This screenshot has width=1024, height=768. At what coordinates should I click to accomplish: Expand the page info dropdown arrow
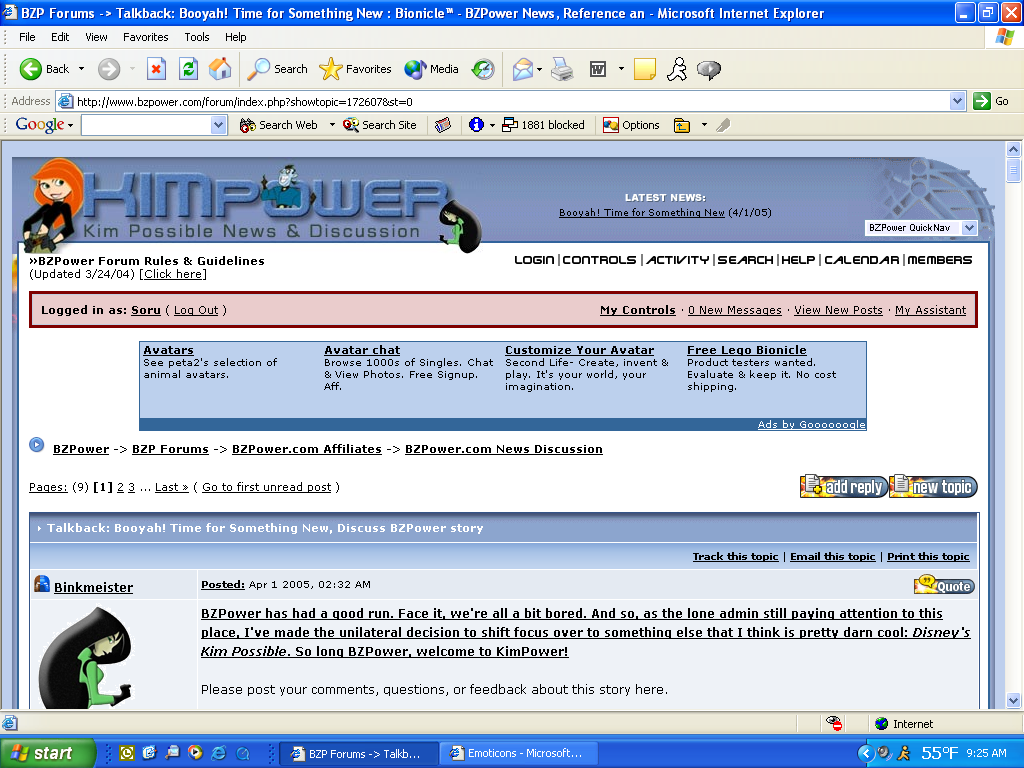coord(492,125)
